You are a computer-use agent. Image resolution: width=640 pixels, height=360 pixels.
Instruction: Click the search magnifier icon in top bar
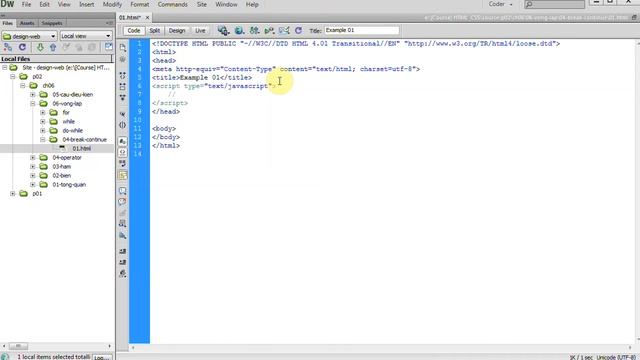[x=529, y=4]
